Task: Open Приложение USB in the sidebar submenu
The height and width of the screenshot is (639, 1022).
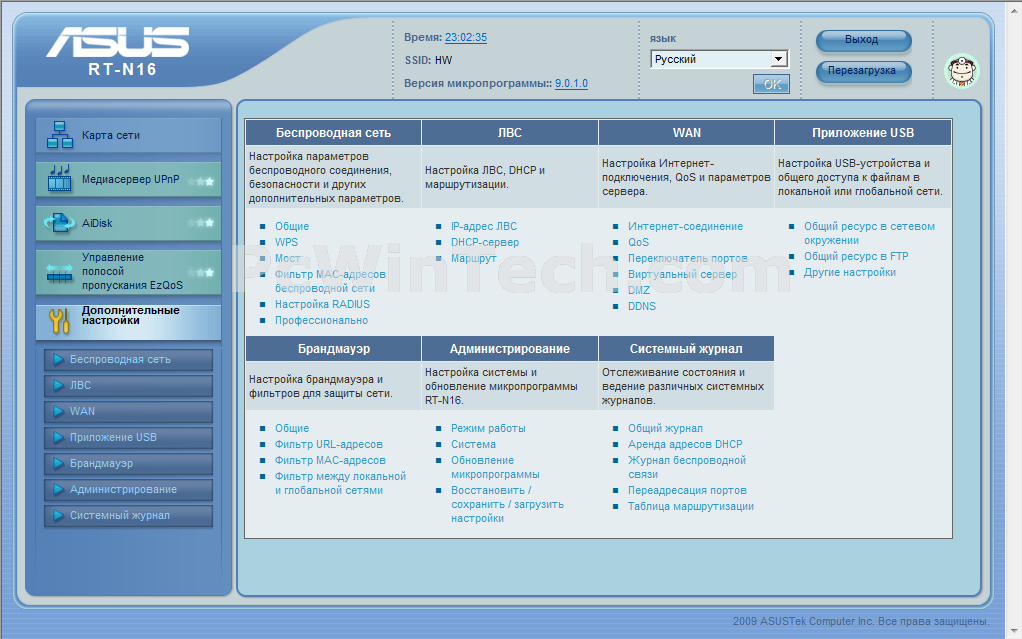Action: (128, 438)
